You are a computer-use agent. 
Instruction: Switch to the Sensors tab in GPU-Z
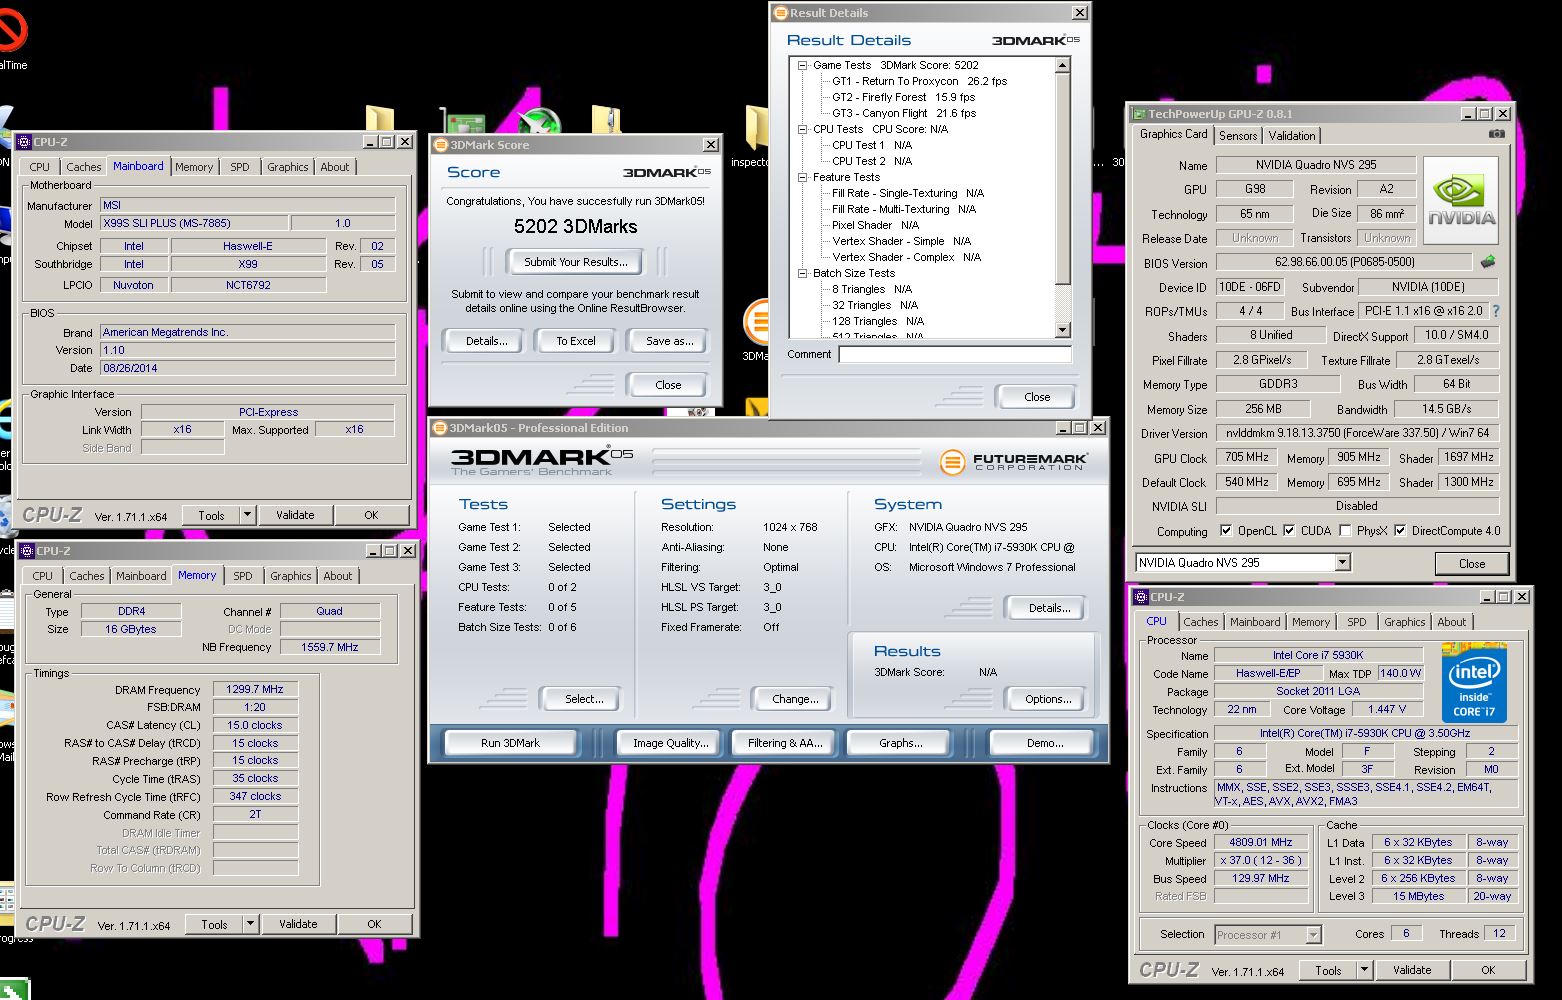coord(1238,136)
